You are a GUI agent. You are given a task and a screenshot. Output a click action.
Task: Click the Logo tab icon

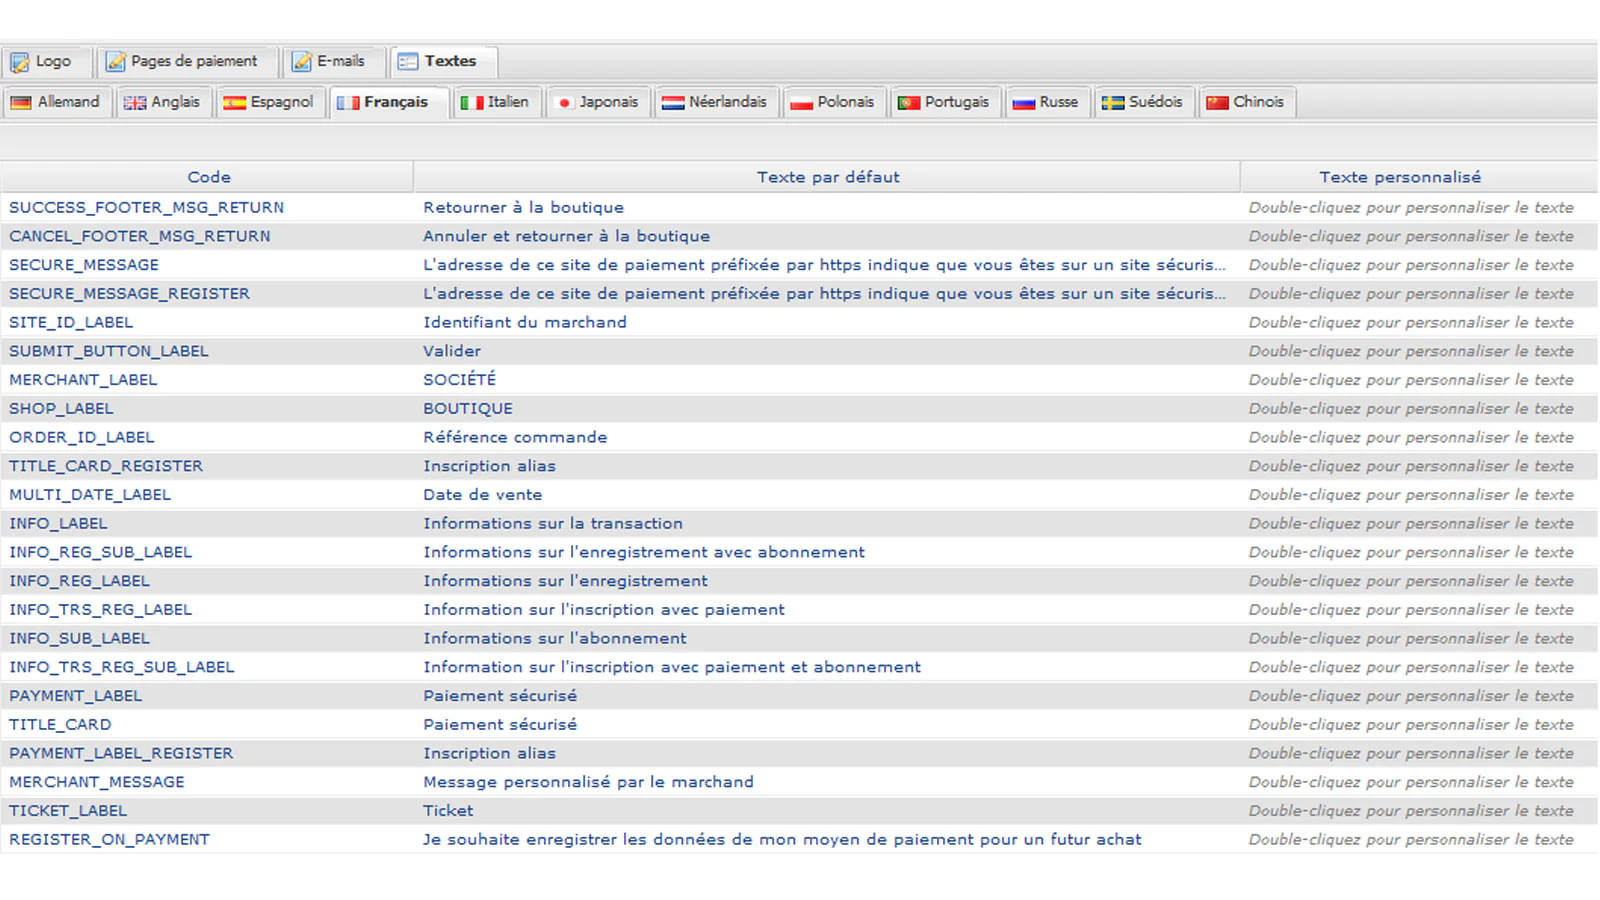[19, 62]
